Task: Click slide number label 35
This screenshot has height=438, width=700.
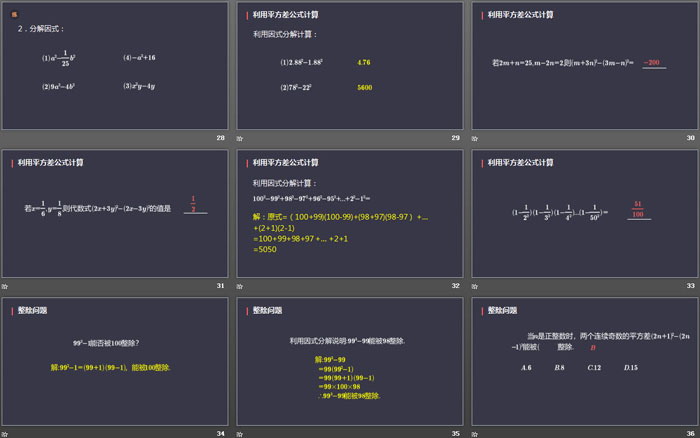Action: pos(455,433)
